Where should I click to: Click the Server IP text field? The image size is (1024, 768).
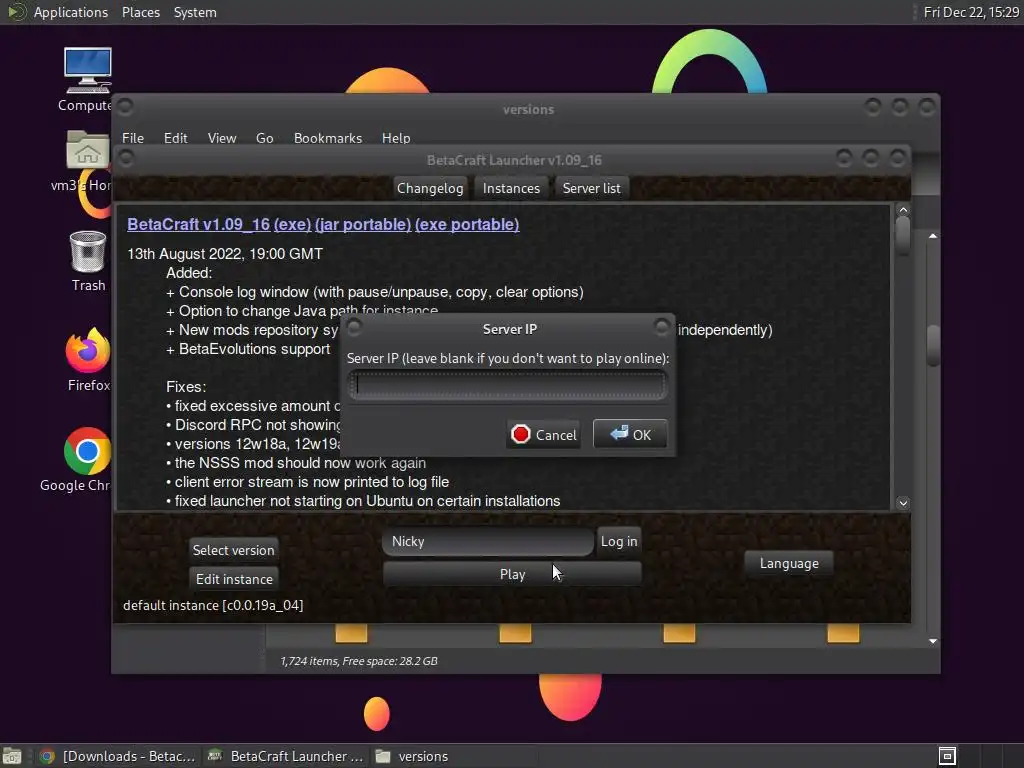(507, 385)
